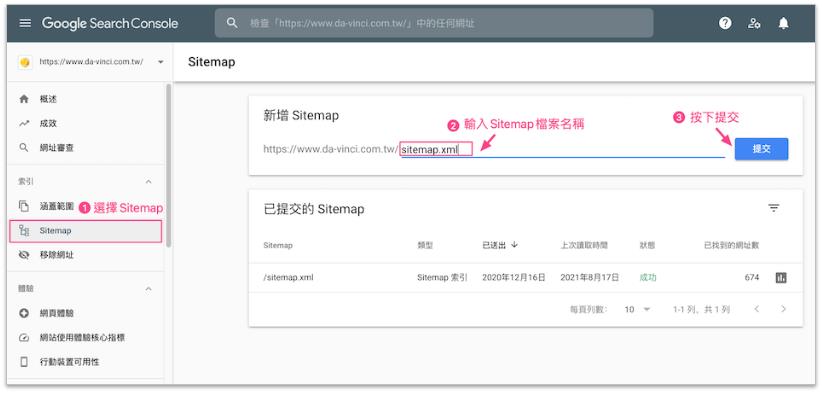Collapse the 索引 section
The width and height of the screenshot is (822, 393).
point(148,181)
